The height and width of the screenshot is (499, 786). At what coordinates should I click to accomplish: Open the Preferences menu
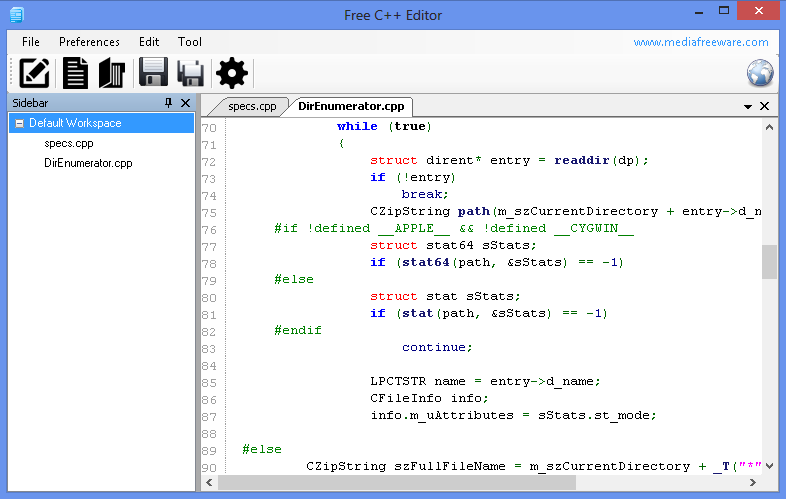[x=89, y=42]
